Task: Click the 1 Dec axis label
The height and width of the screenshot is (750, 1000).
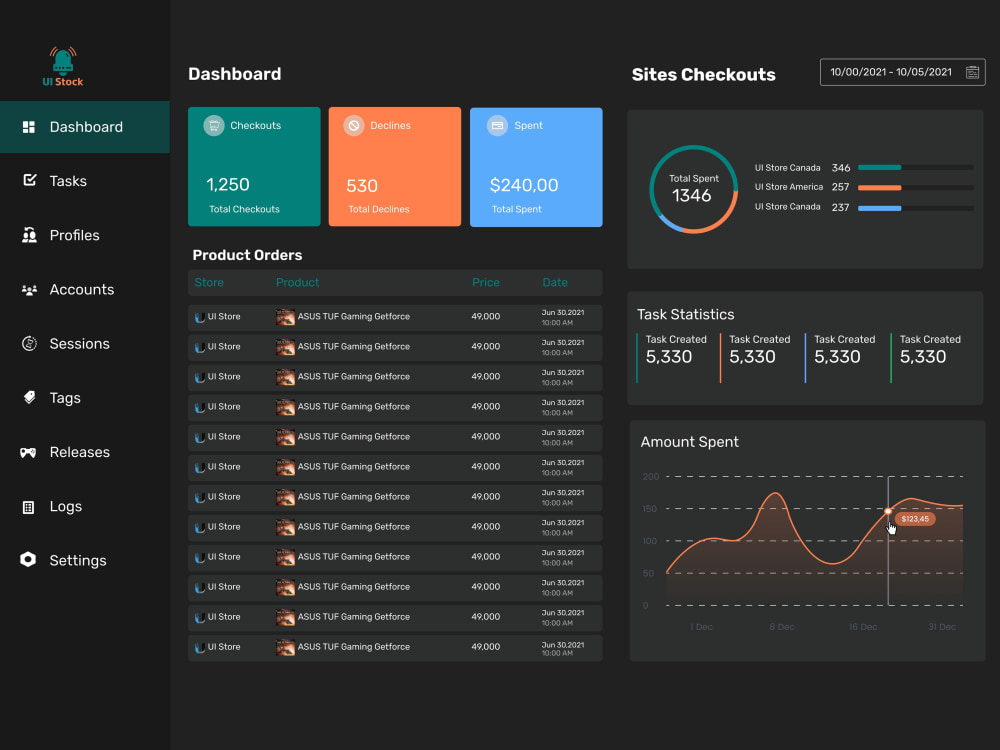Action: 701,627
